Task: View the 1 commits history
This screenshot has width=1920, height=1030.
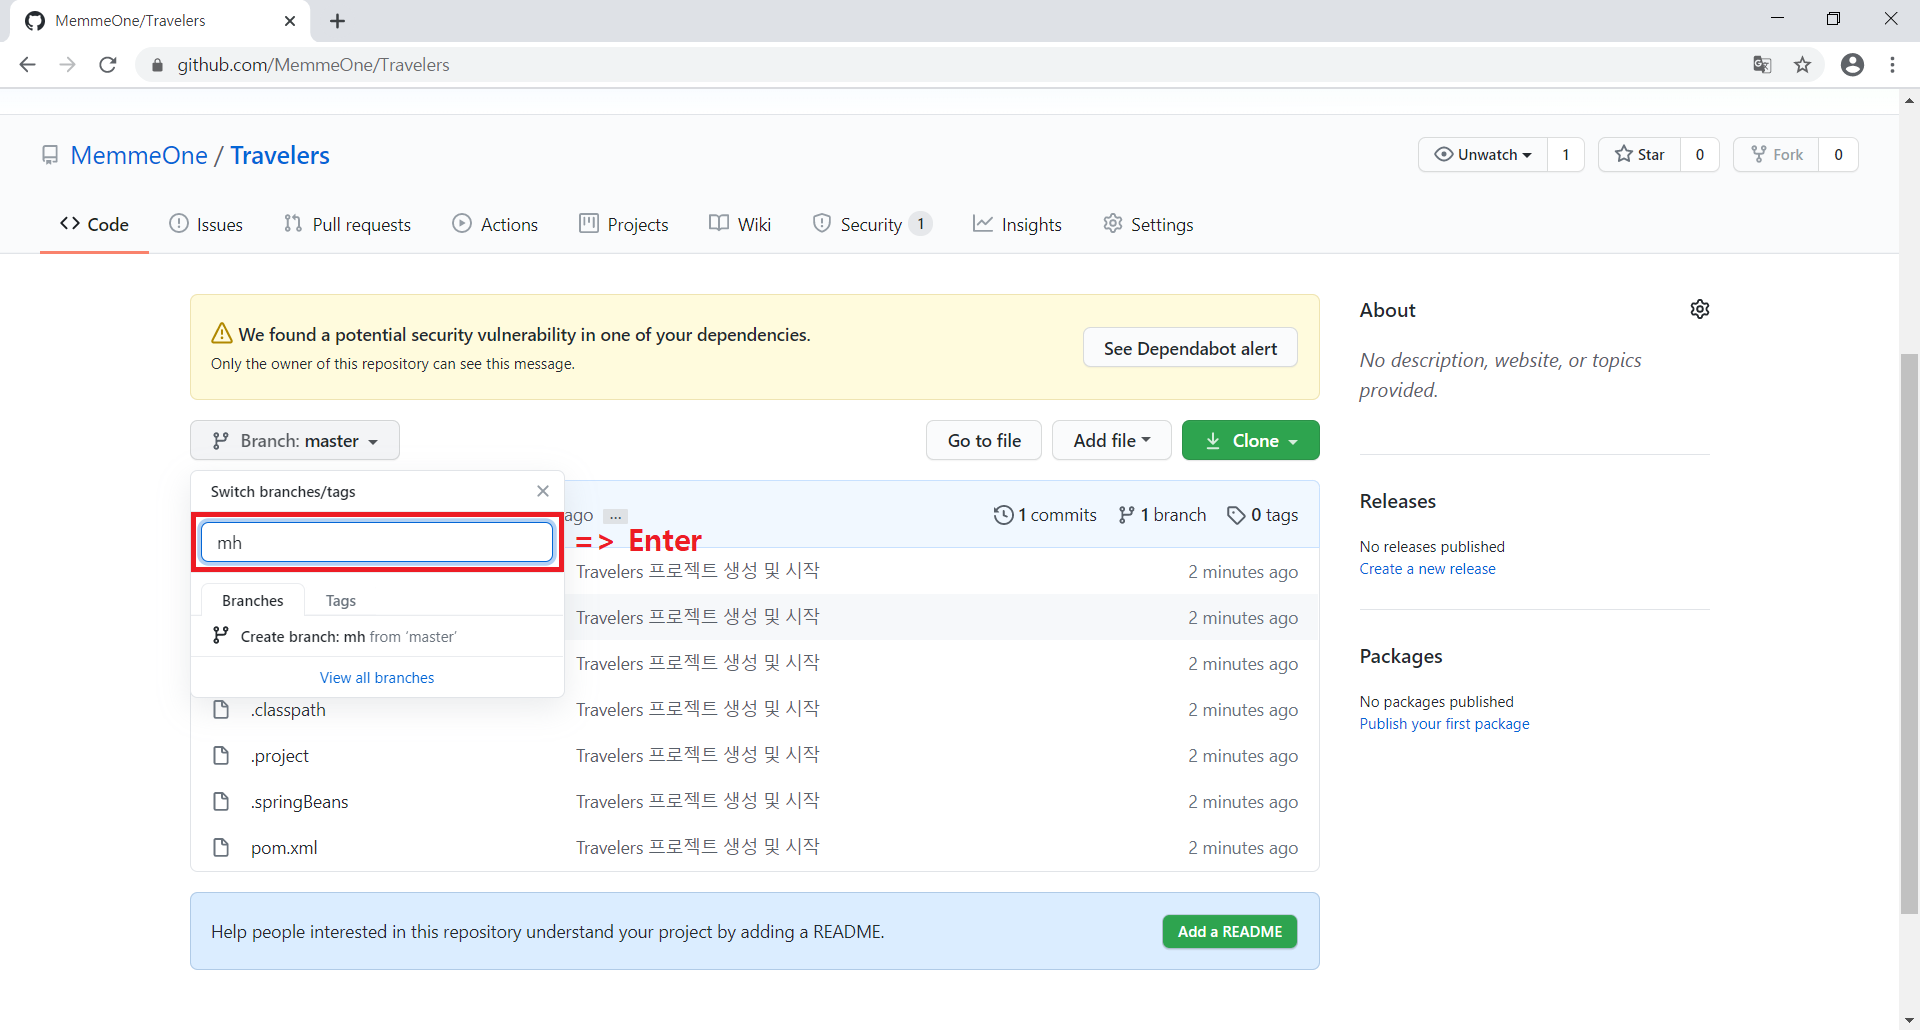Action: tap(1045, 515)
